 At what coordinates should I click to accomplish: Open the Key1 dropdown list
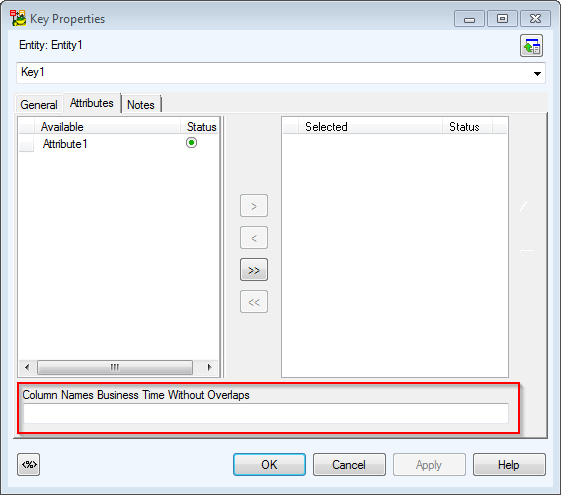tap(537, 74)
